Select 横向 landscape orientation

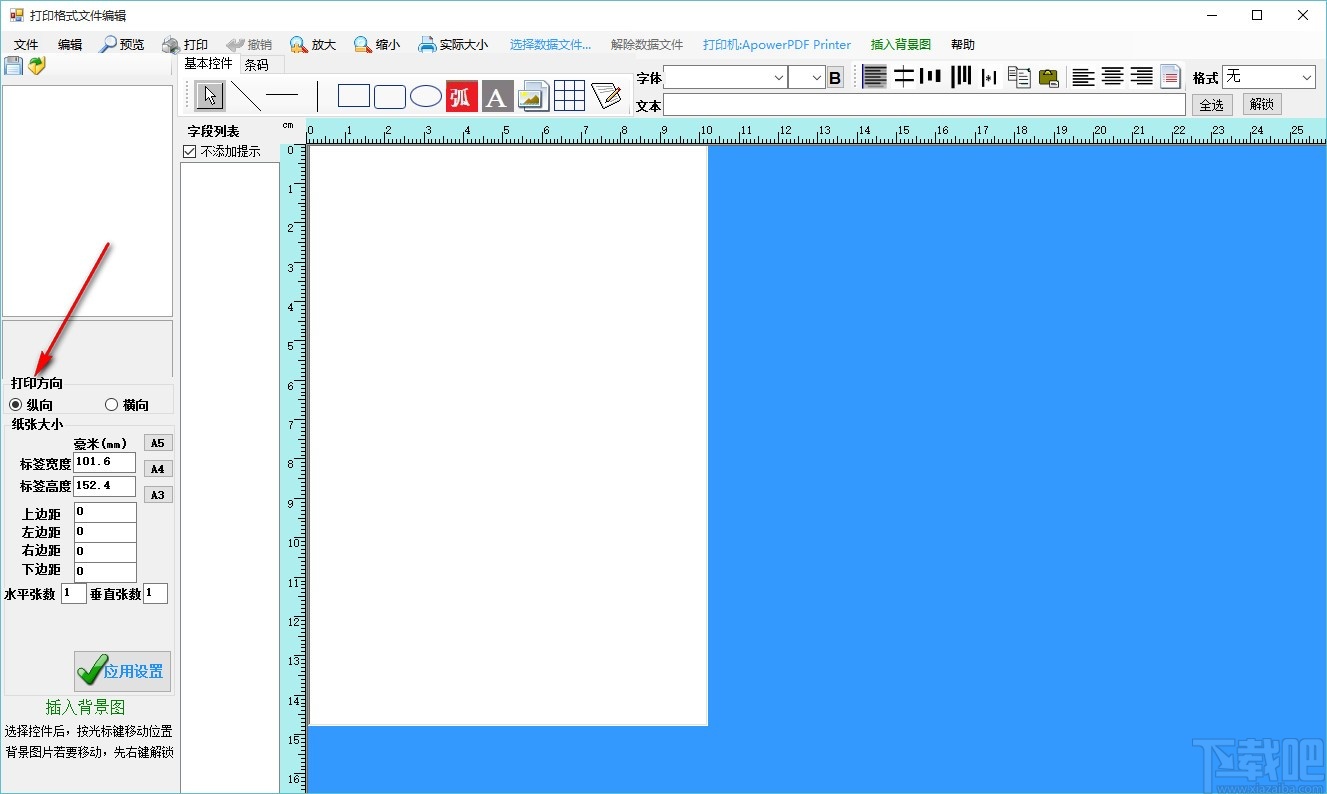point(127,405)
